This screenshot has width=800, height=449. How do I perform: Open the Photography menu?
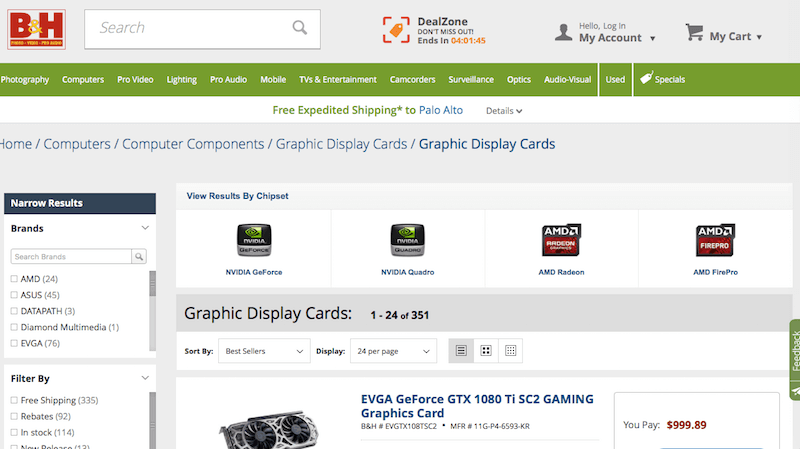click(x=24, y=80)
